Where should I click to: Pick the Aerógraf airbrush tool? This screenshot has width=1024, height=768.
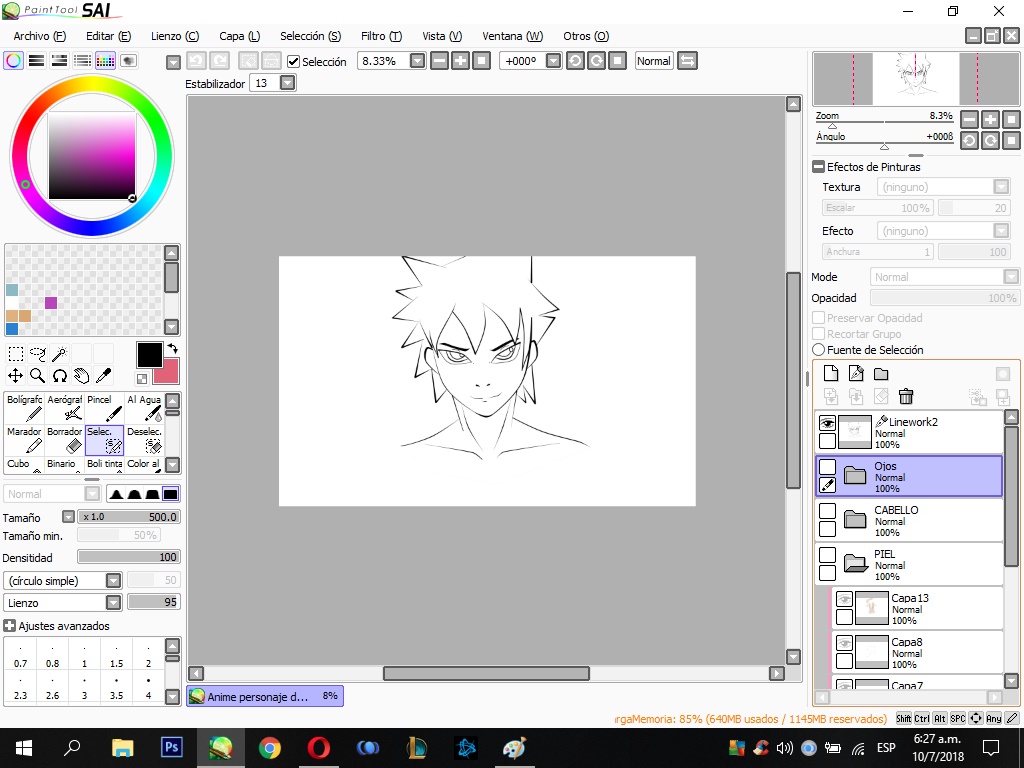(65, 408)
